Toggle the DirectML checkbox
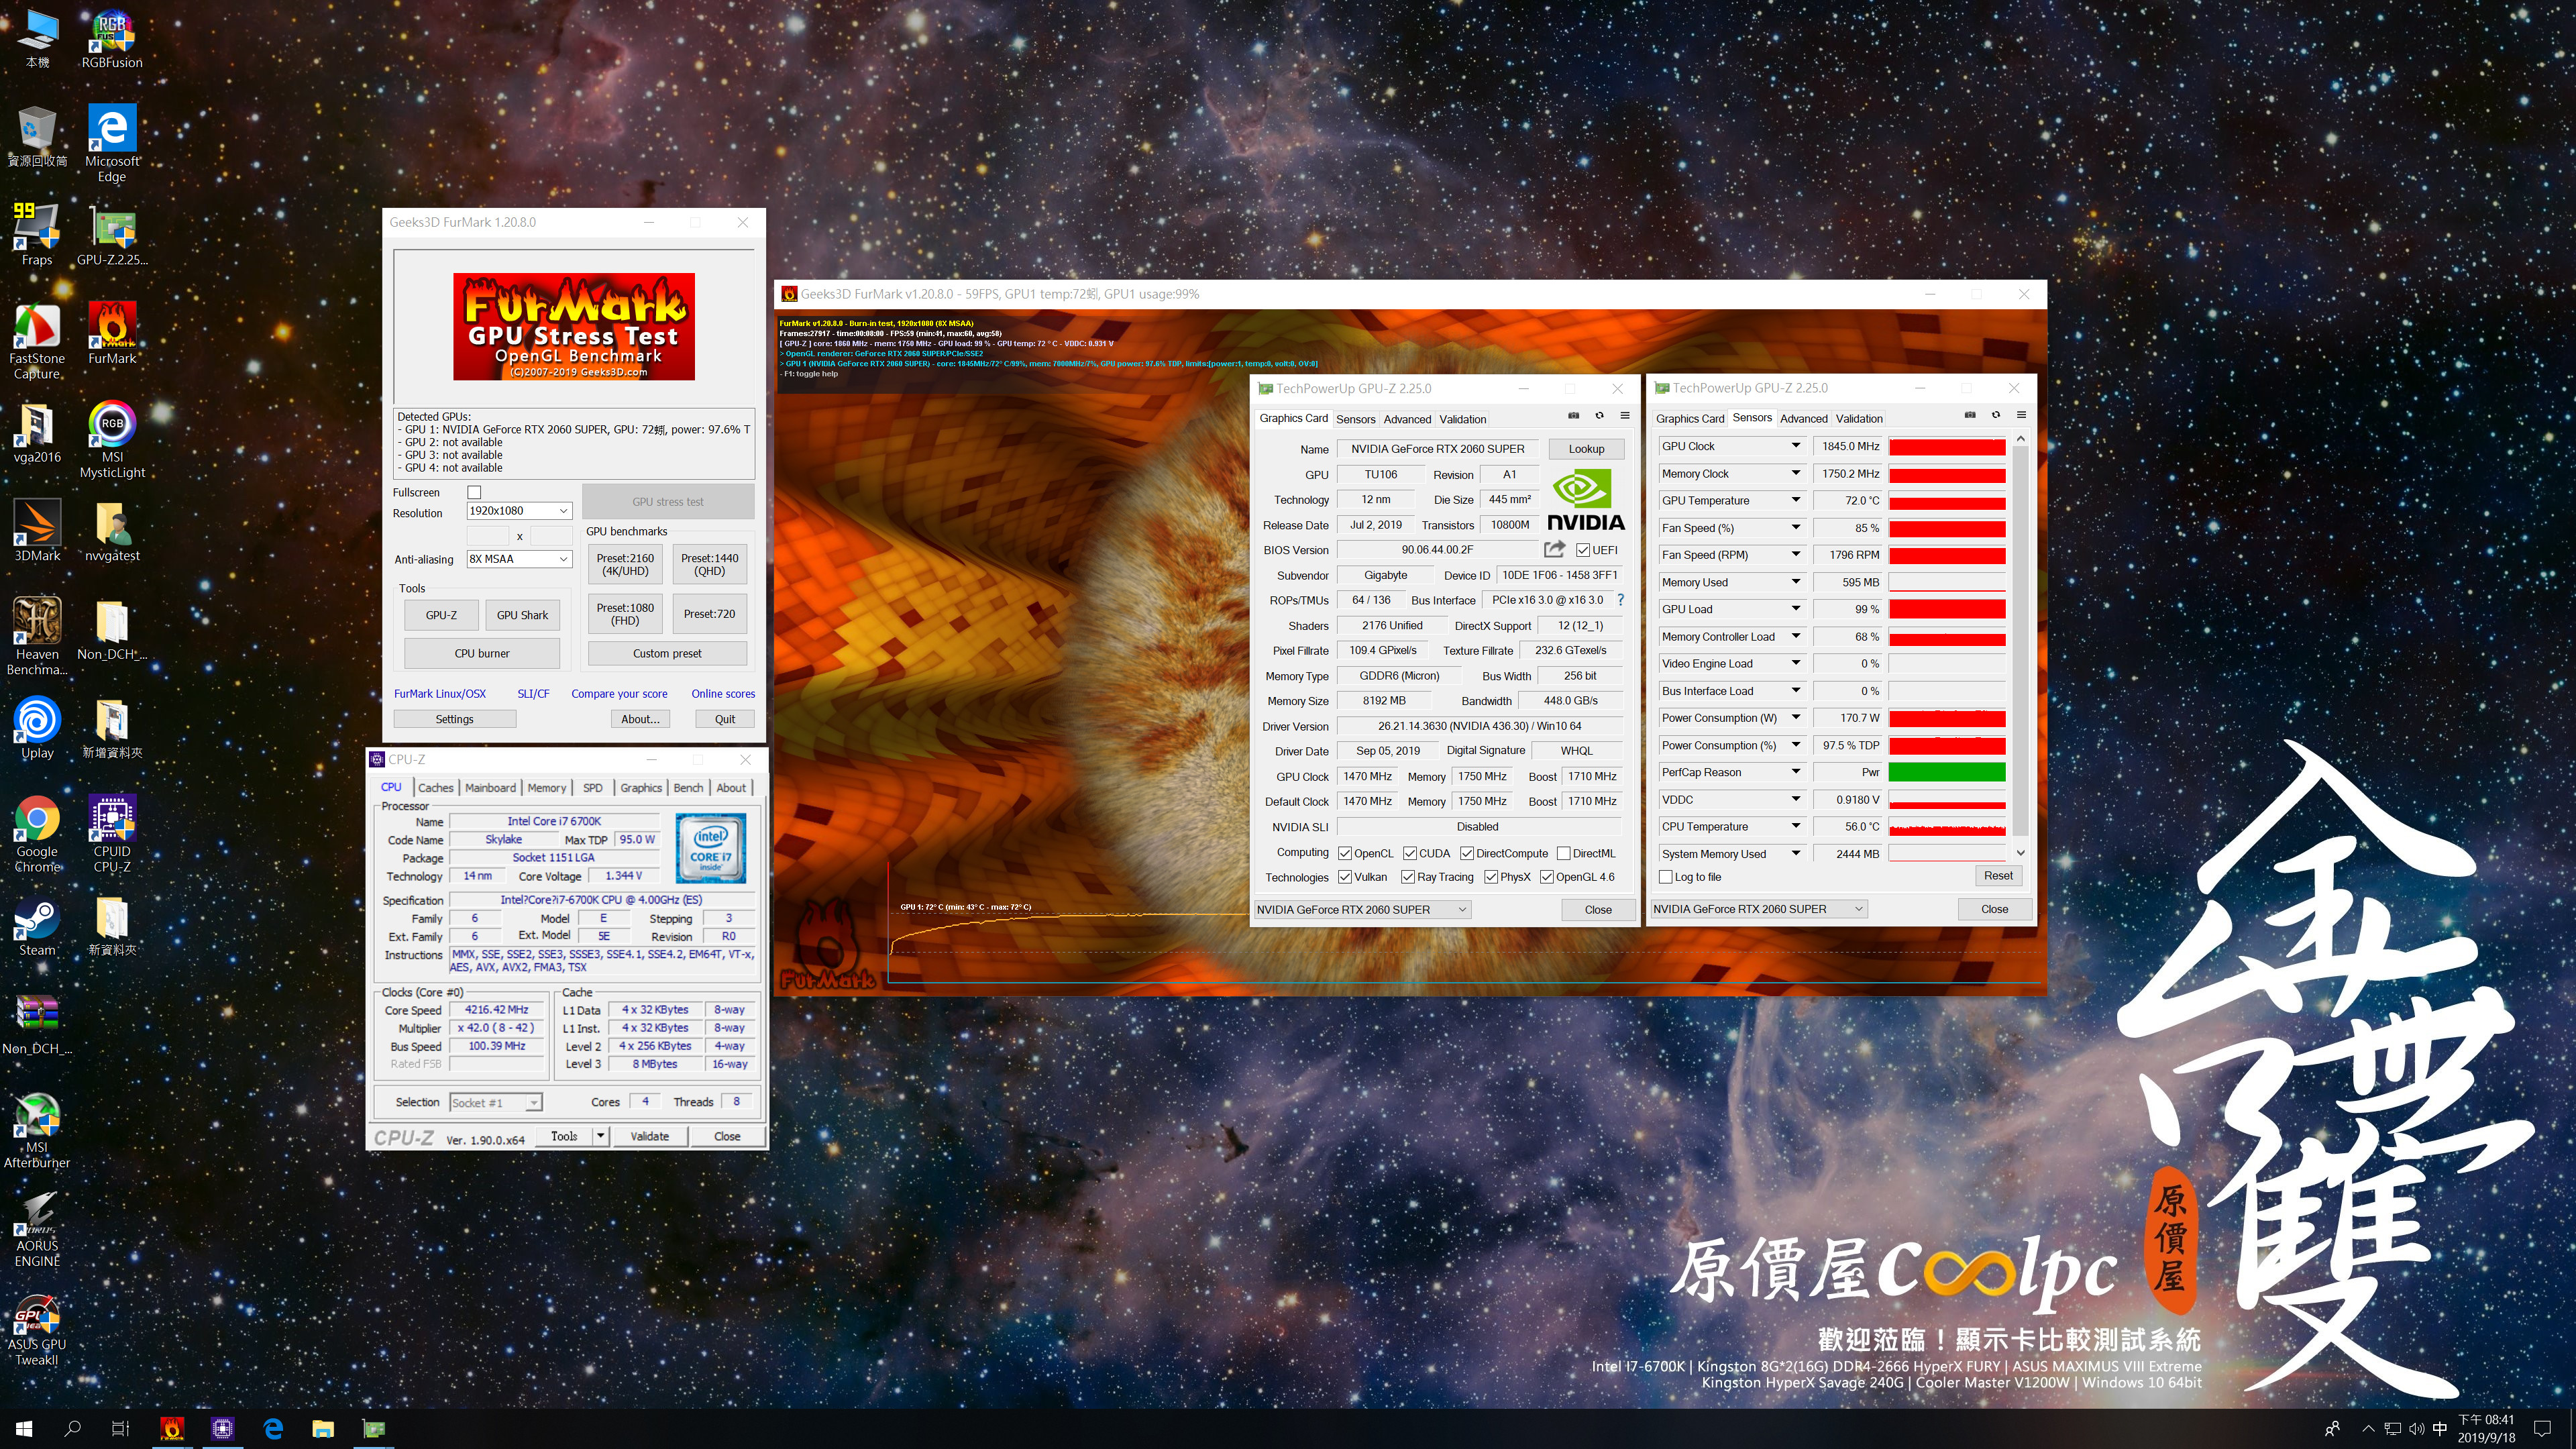 1563,853
